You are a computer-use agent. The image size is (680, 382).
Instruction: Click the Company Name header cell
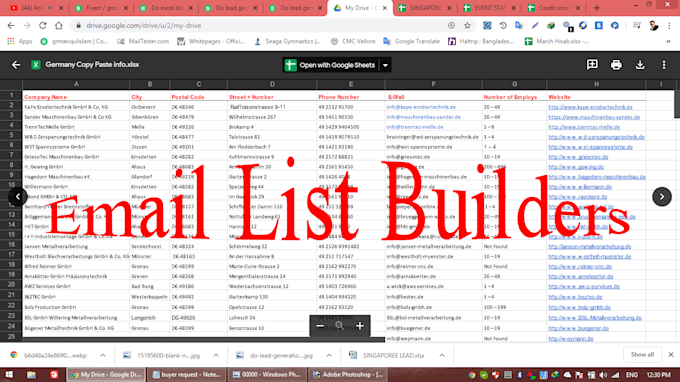76,97
